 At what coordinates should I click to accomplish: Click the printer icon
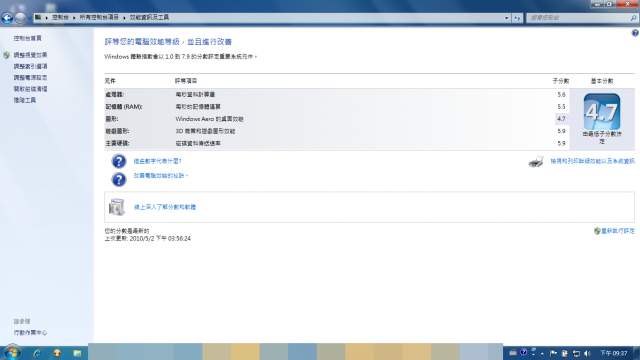pos(536,162)
